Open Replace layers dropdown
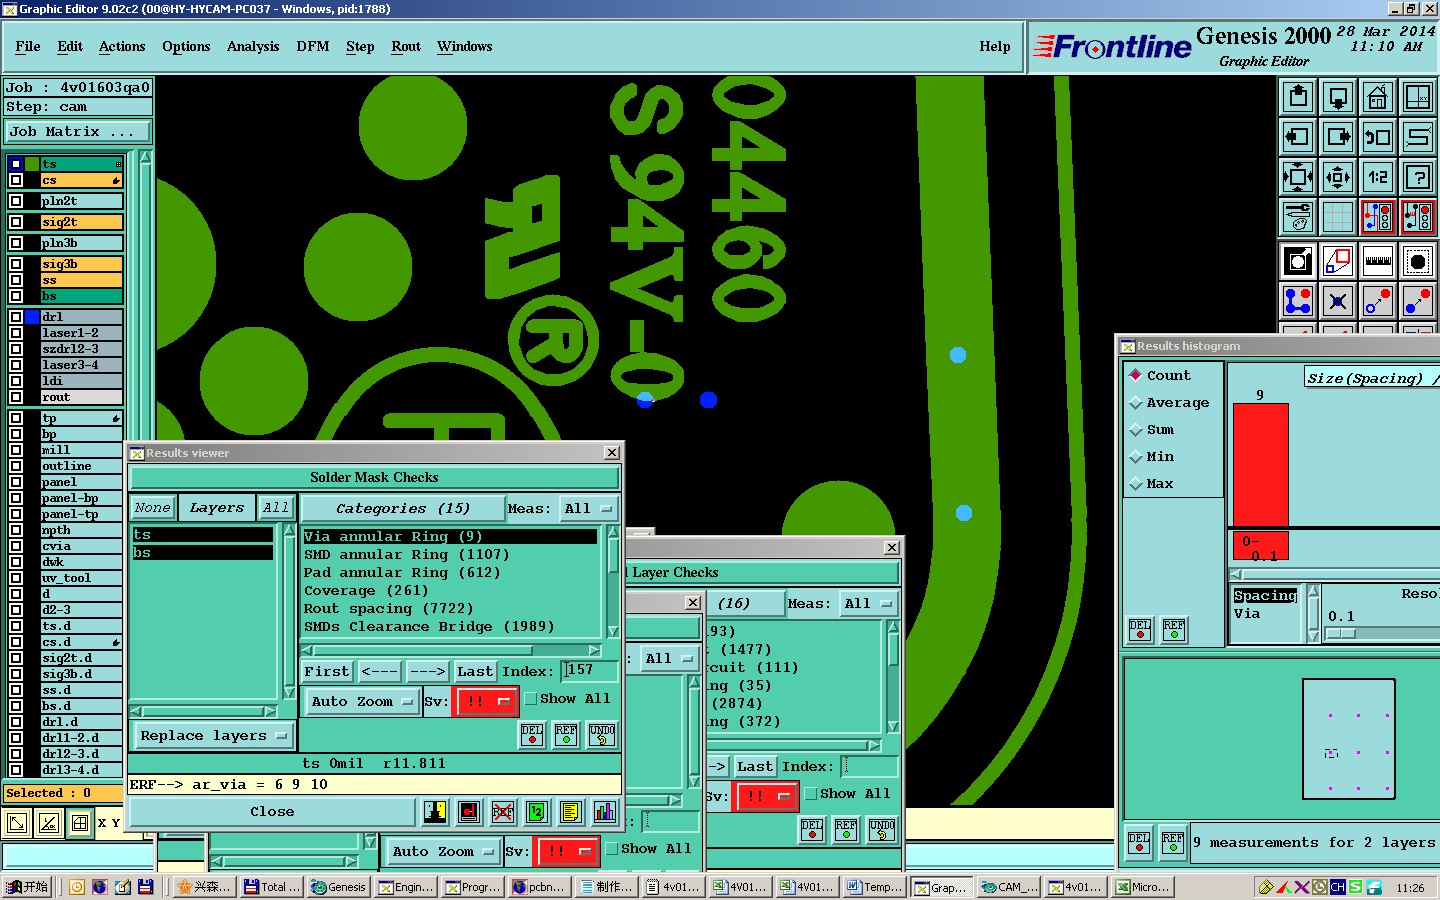 (214, 736)
